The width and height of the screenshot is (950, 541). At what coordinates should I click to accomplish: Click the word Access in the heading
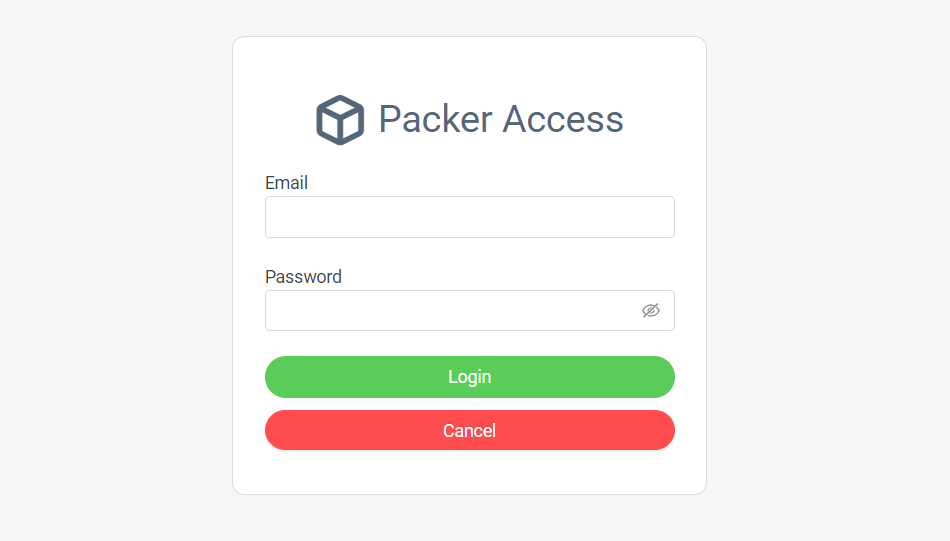(x=562, y=119)
